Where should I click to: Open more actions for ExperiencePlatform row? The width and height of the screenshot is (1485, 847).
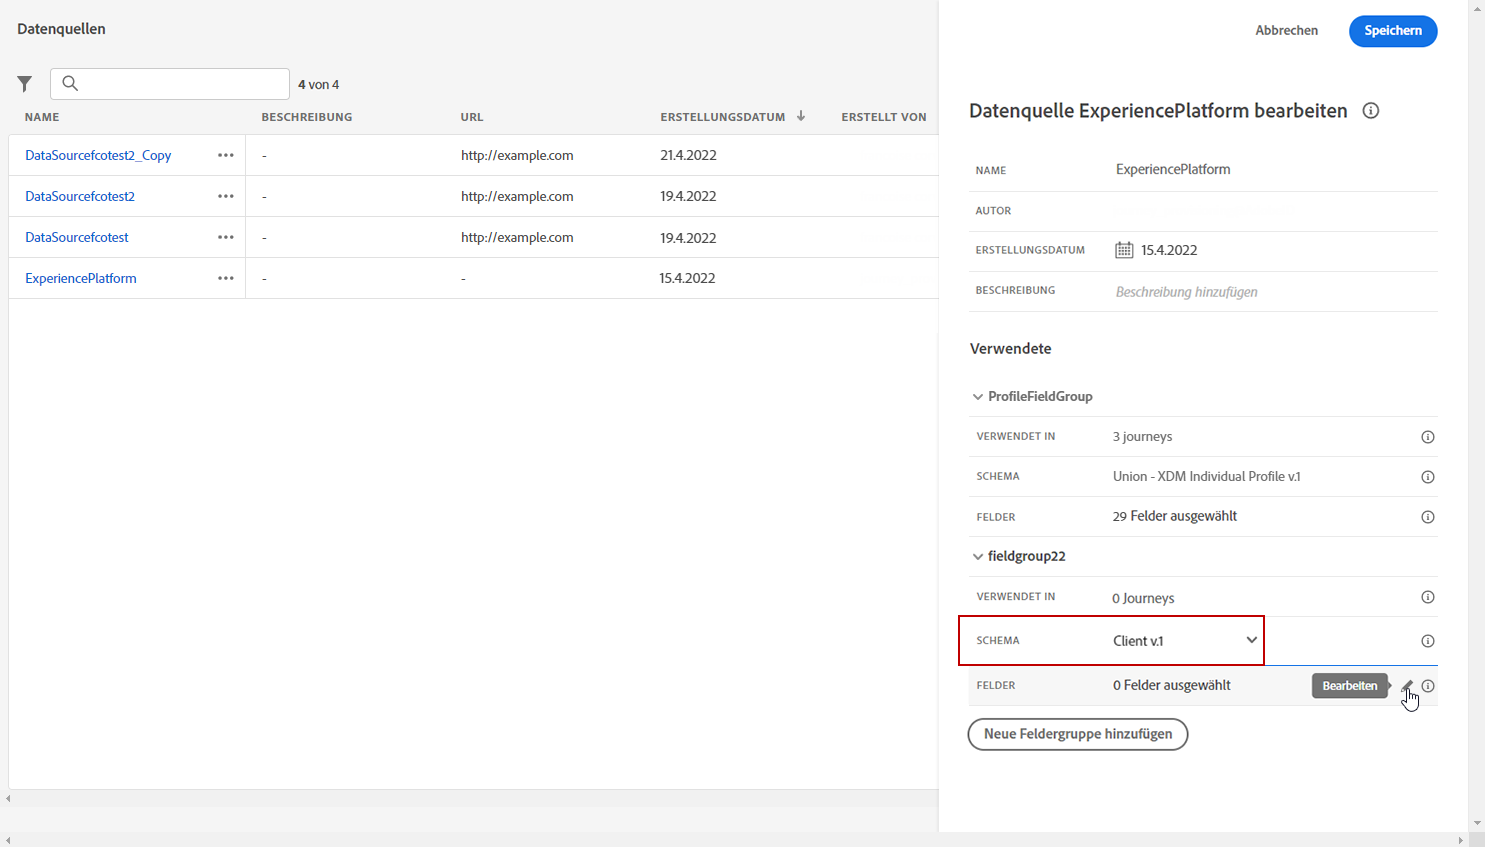(226, 278)
